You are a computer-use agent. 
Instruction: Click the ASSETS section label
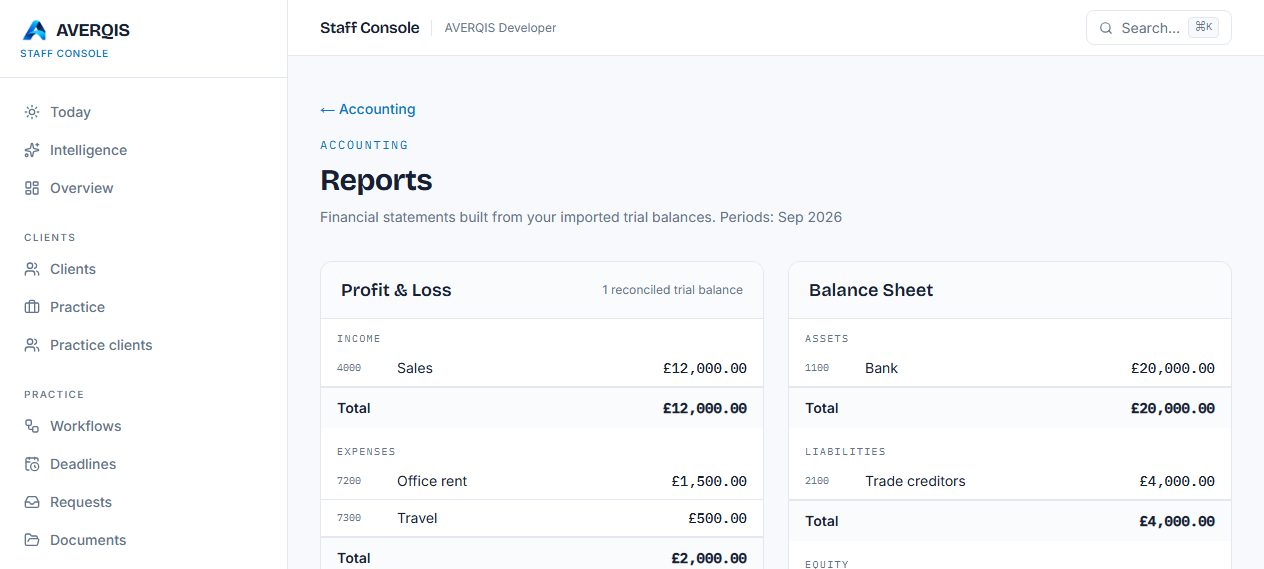coord(827,339)
